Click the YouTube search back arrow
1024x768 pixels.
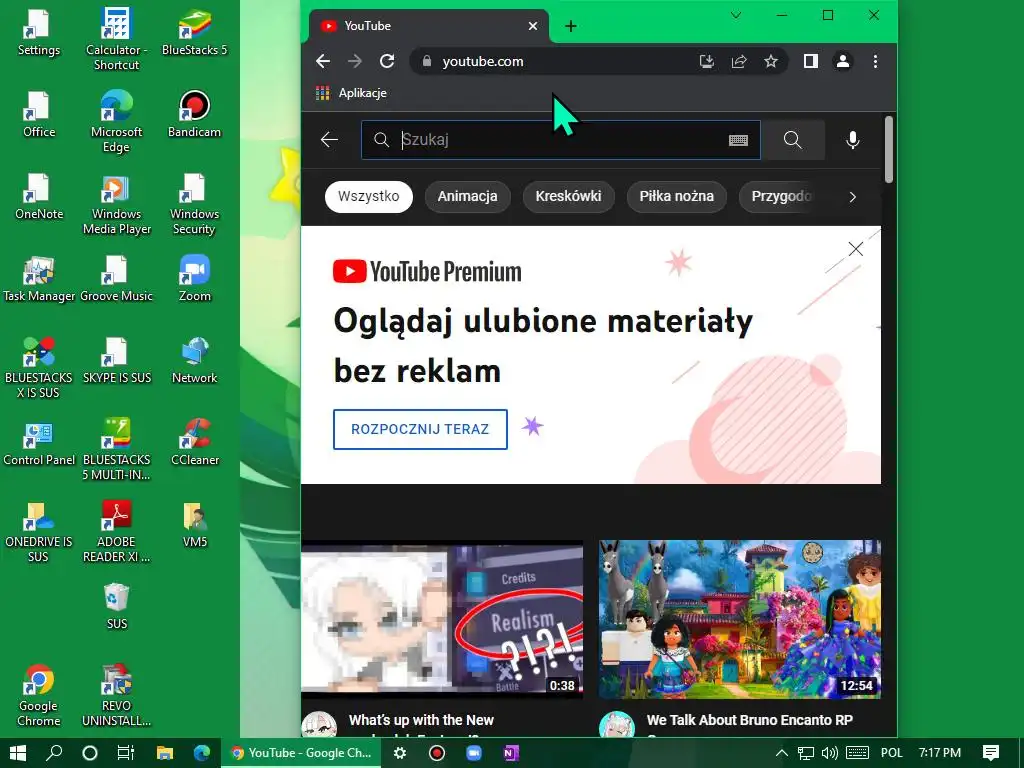[329, 140]
